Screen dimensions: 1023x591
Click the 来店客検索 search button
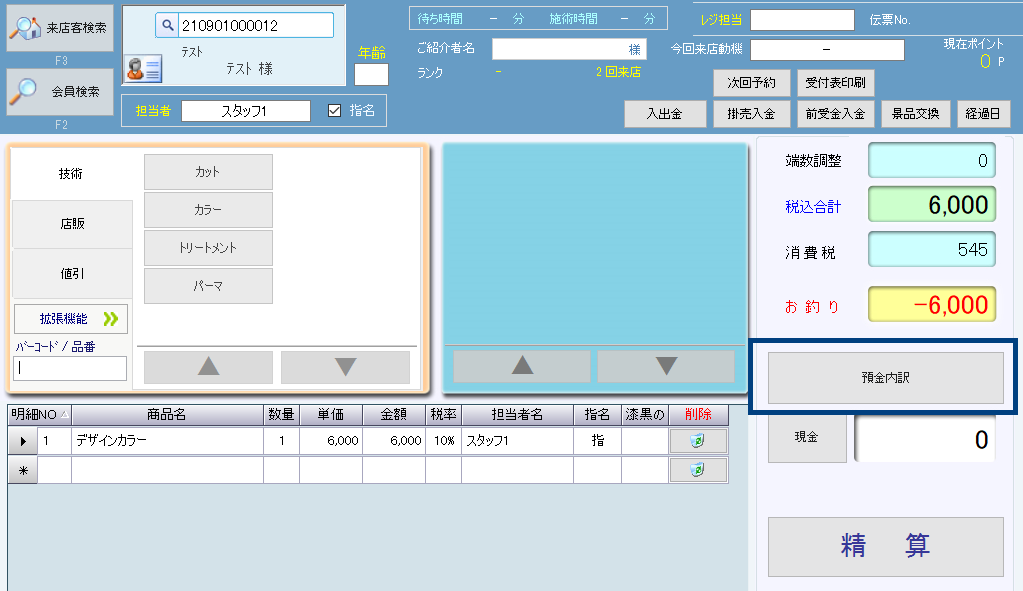60,28
